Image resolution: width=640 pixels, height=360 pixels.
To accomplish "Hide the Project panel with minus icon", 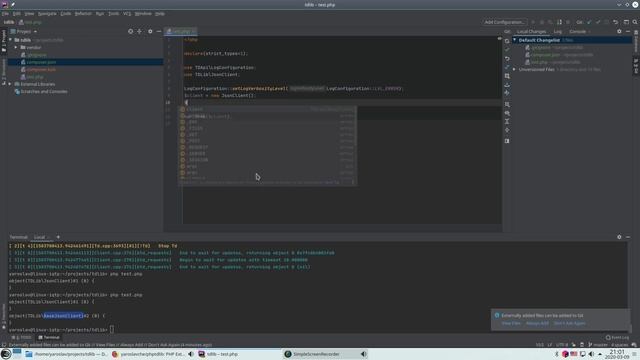I will point(159,31).
